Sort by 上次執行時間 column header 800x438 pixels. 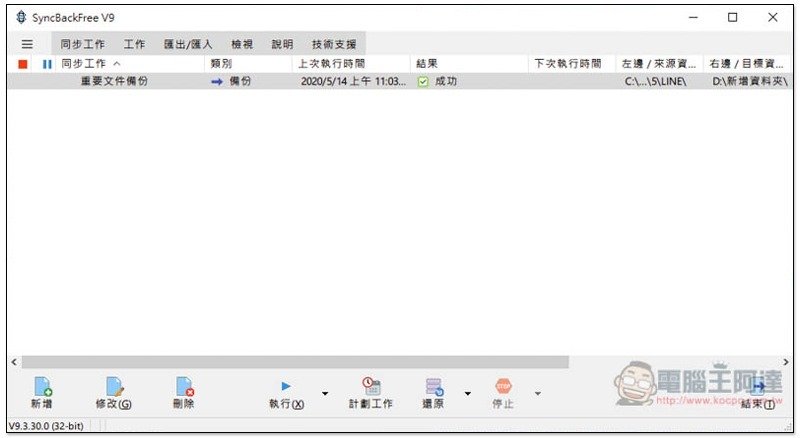(352, 64)
